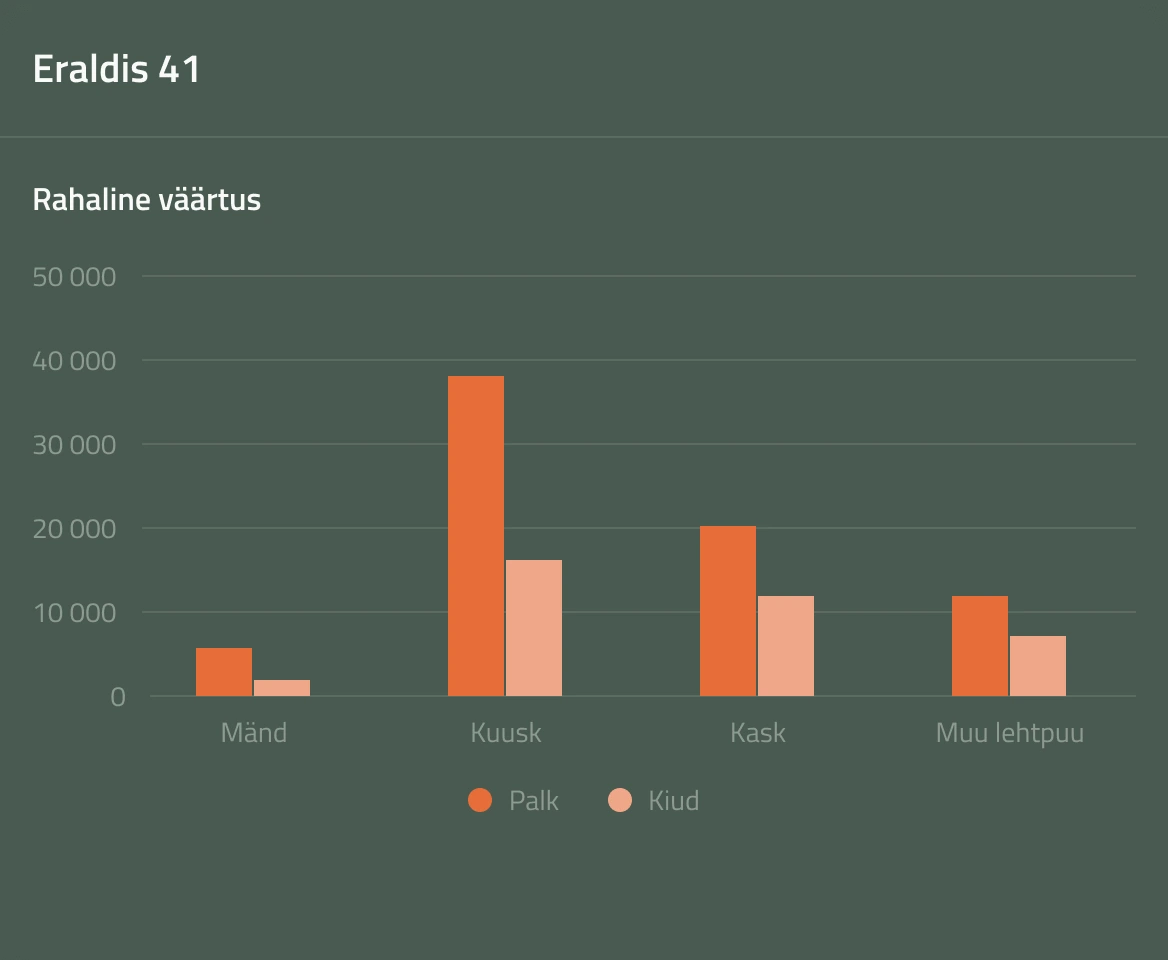Click the Palk legend orange circle
The width and height of the screenshot is (1168, 960).
480,801
